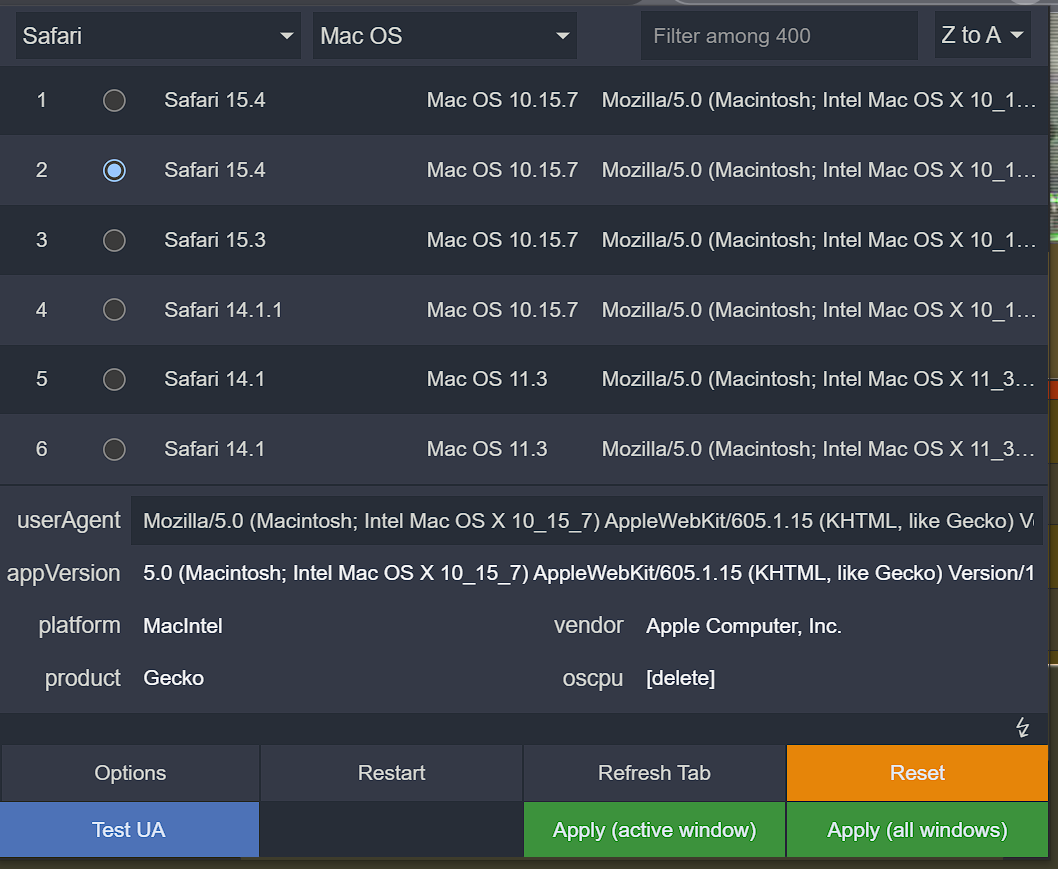This screenshot has width=1058, height=869.
Task: Select the first Safari 15.4 radio button
Action: click(x=115, y=100)
